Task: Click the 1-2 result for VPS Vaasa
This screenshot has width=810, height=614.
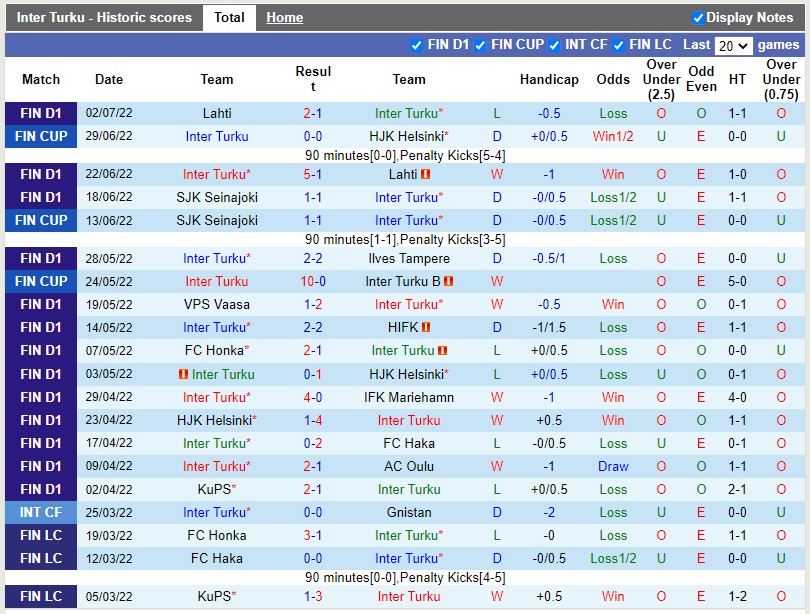Action: click(313, 305)
